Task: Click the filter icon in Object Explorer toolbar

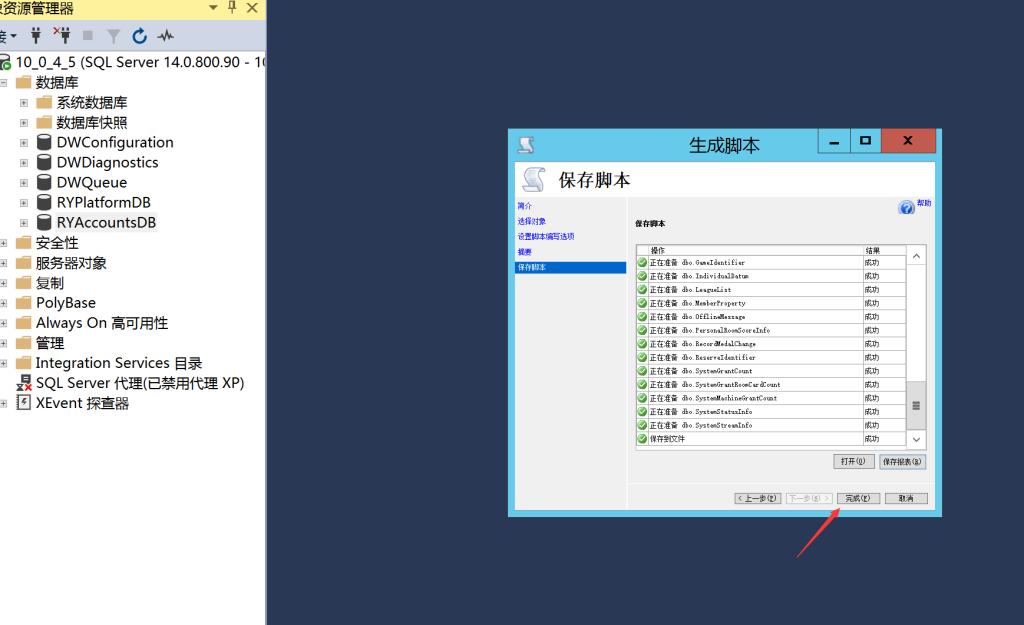Action: (x=115, y=36)
